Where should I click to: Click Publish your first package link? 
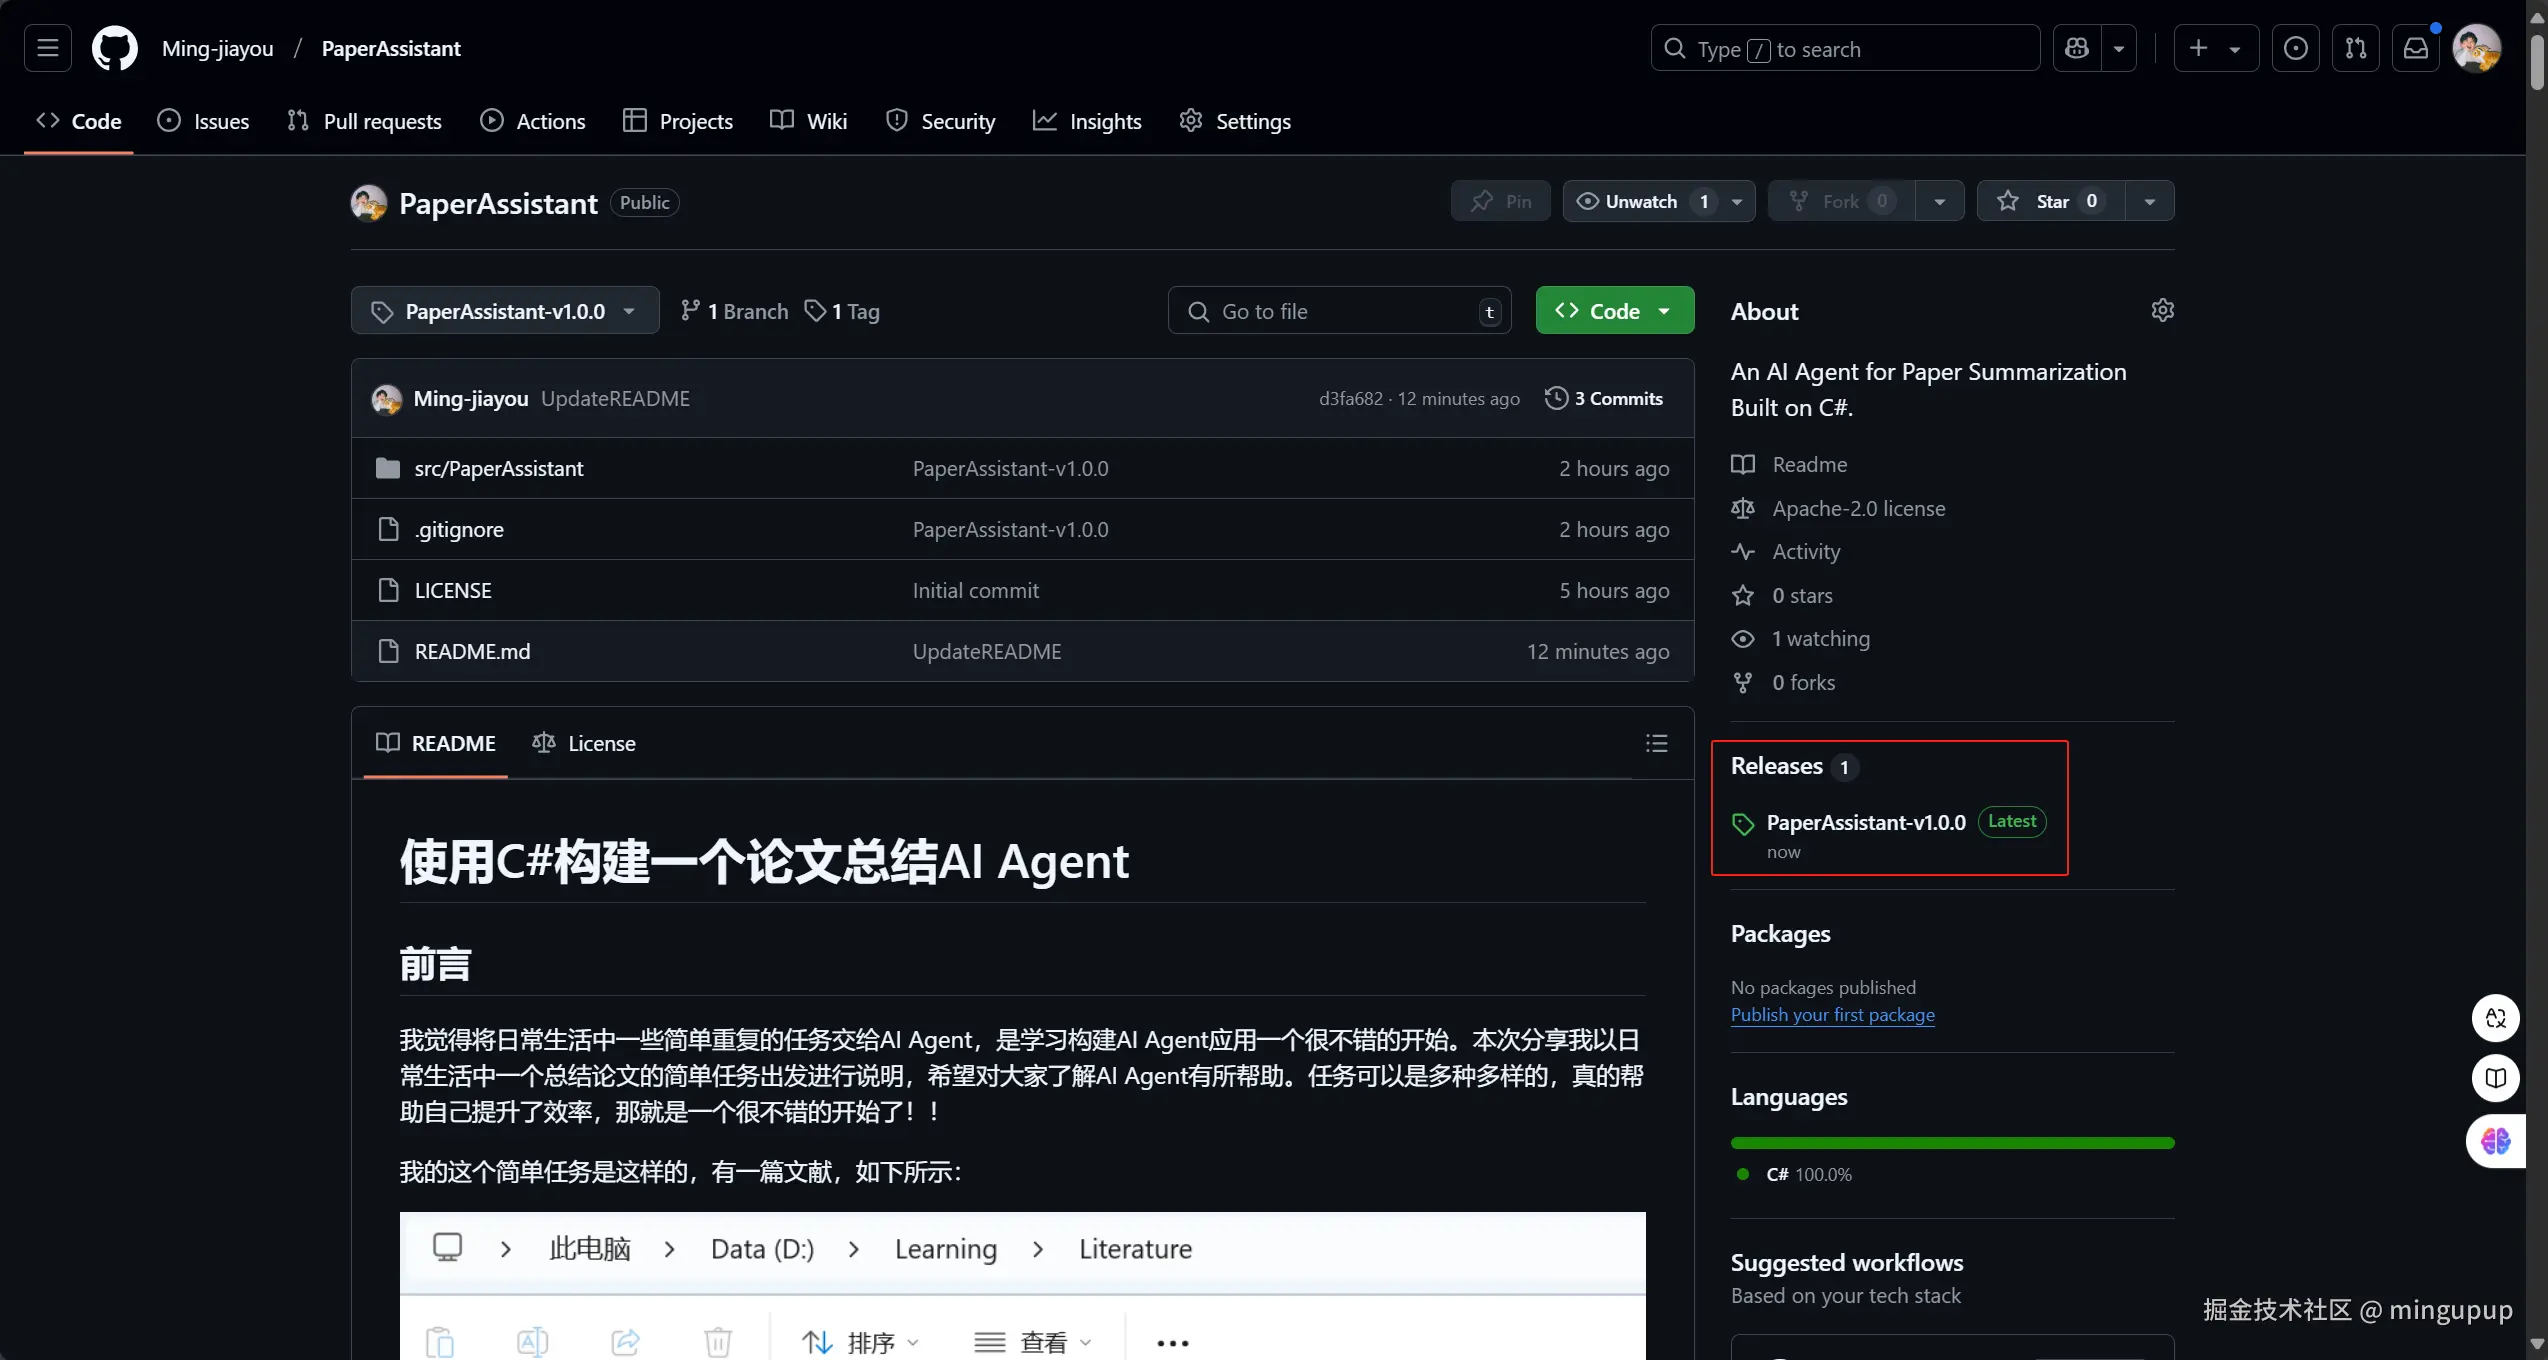coord(1832,1014)
